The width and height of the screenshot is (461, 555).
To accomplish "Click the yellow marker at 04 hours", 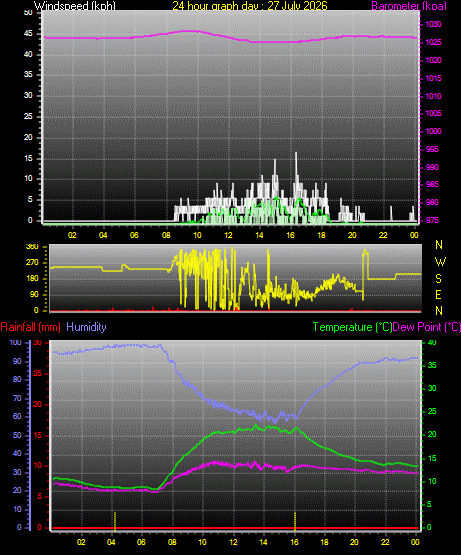I will coord(115,521).
